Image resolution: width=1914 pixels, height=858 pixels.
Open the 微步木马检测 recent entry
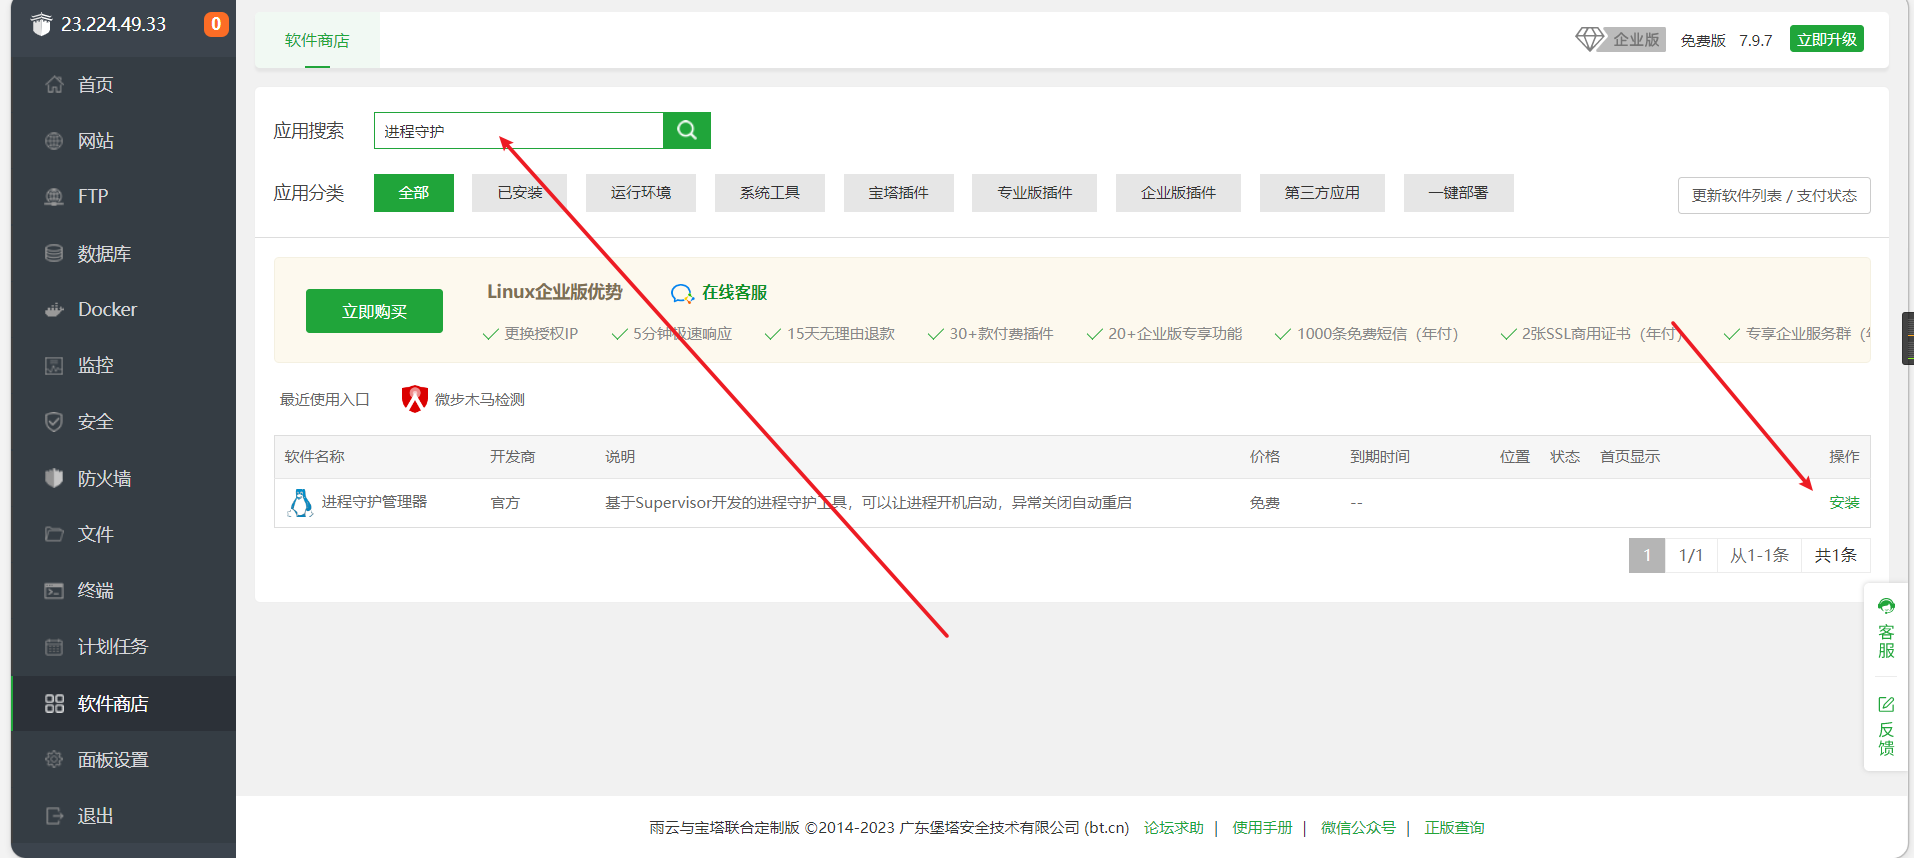pyautogui.click(x=479, y=400)
